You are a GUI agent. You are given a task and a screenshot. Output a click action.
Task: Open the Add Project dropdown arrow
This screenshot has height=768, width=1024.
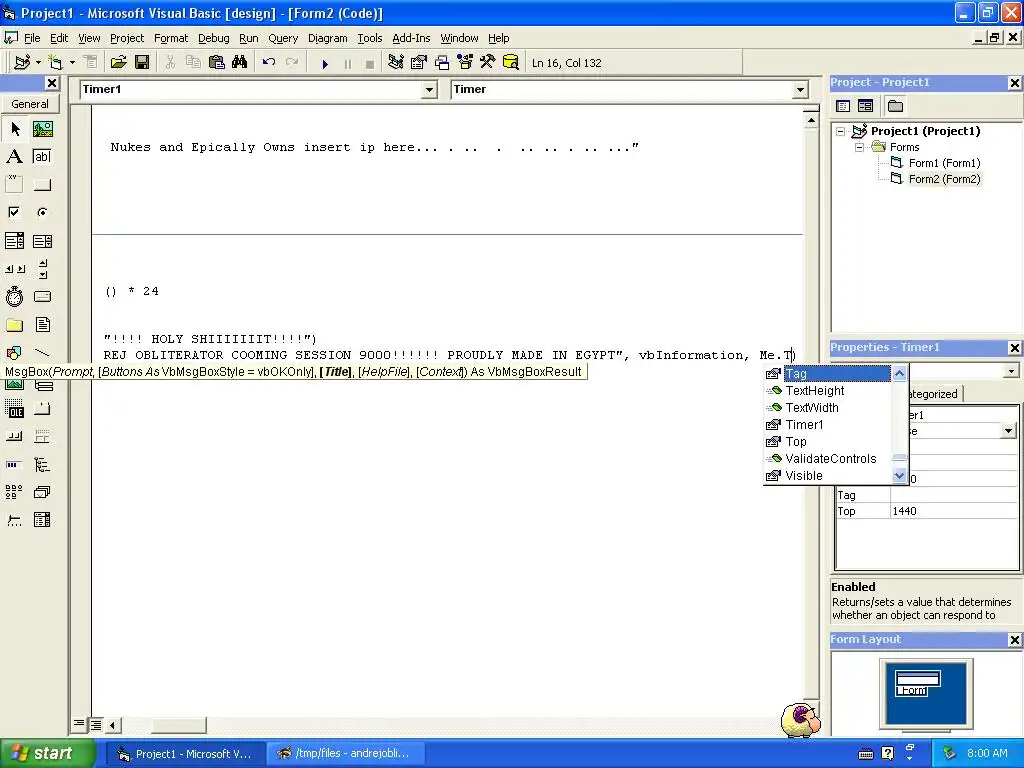39,63
